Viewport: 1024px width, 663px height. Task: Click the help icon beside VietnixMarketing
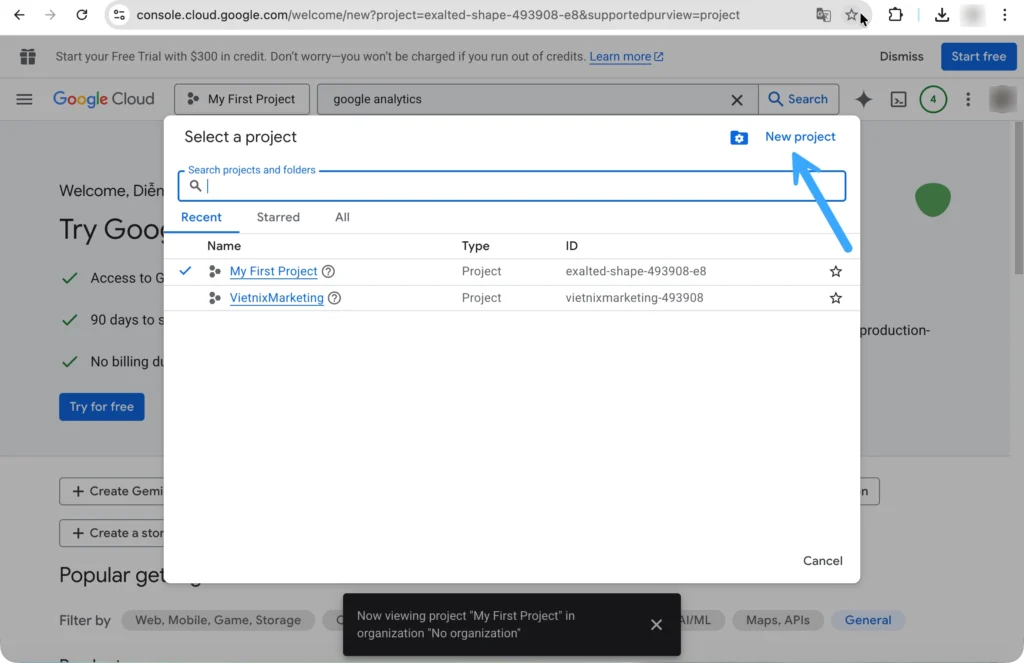pyautogui.click(x=335, y=298)
